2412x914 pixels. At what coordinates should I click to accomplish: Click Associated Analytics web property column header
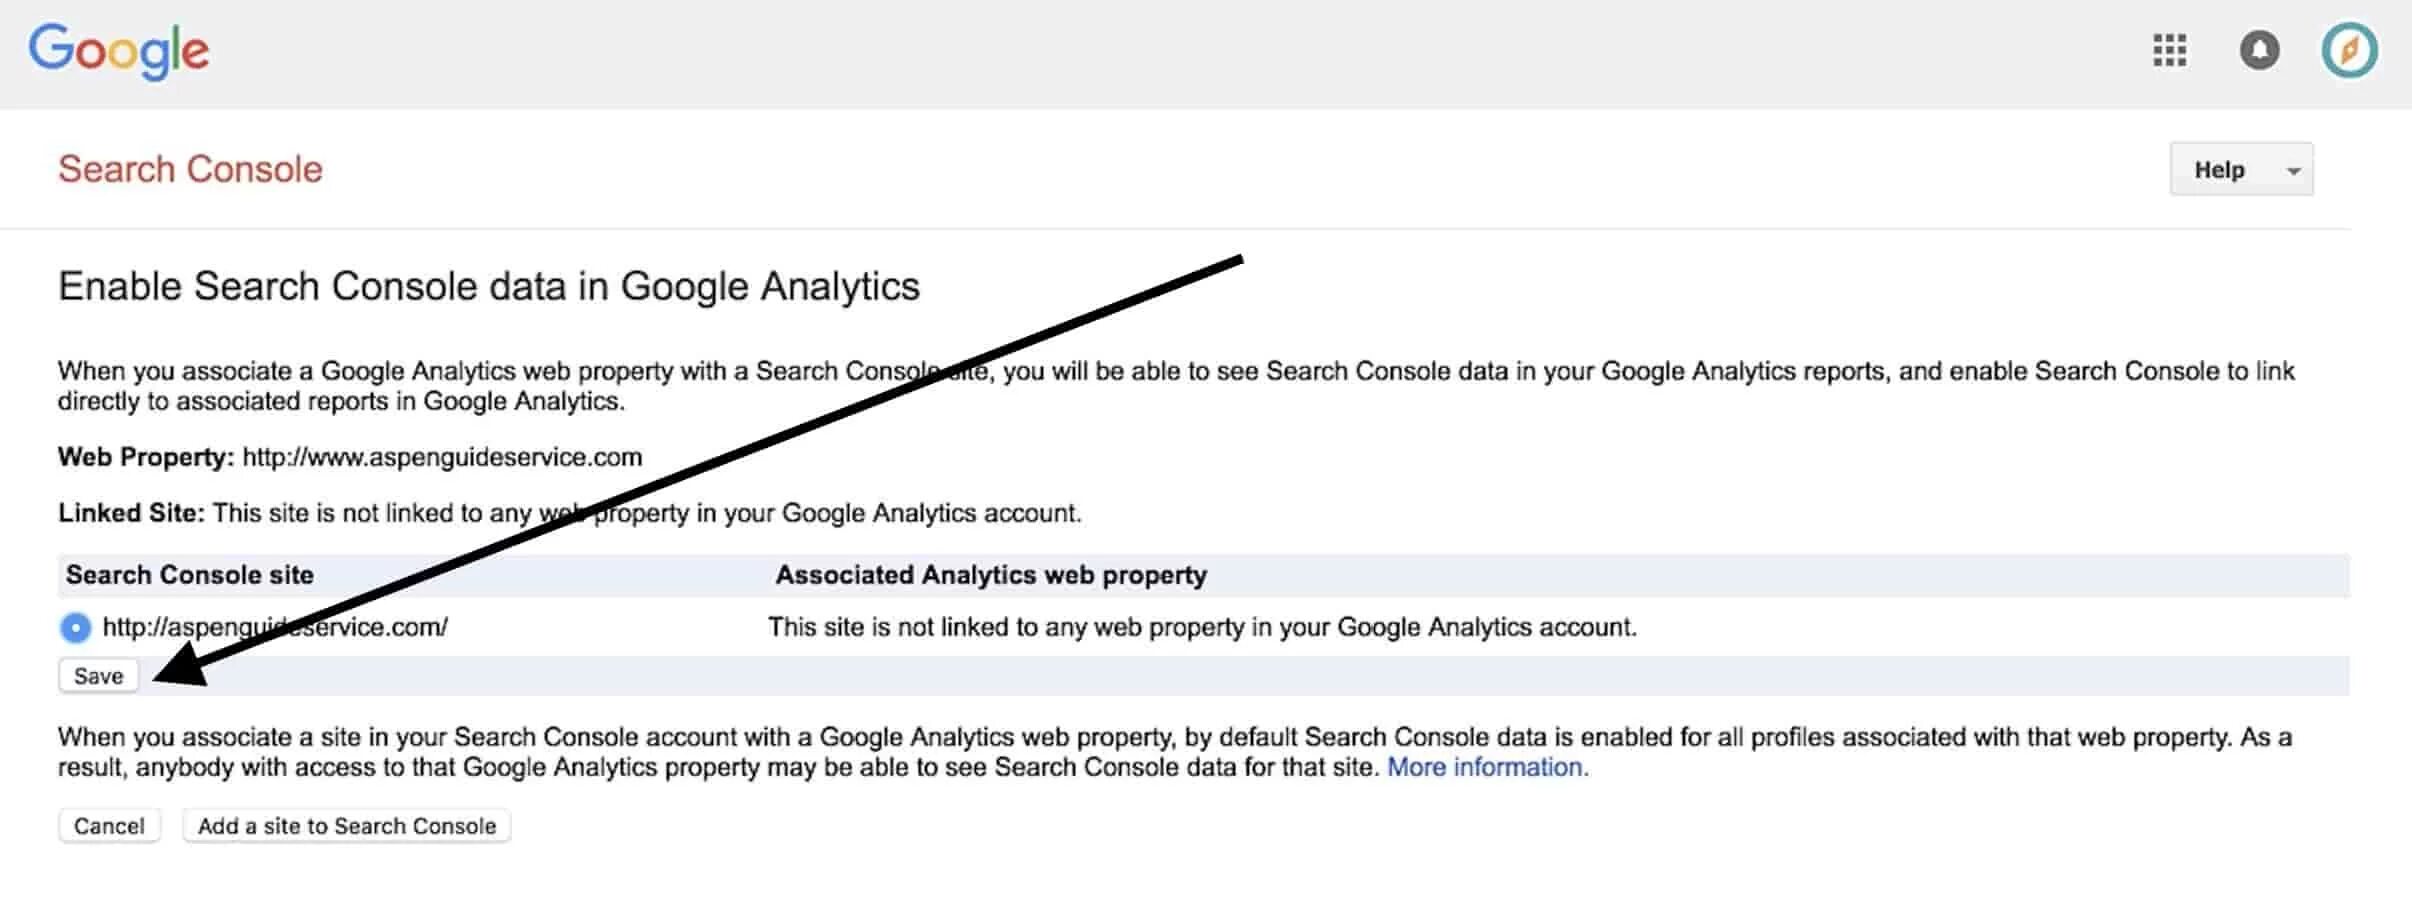coord(991,575)
